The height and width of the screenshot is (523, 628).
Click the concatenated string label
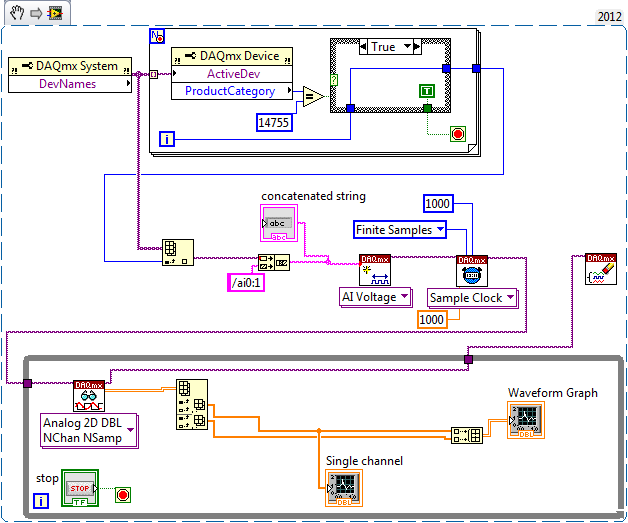(x=313, y=196)
